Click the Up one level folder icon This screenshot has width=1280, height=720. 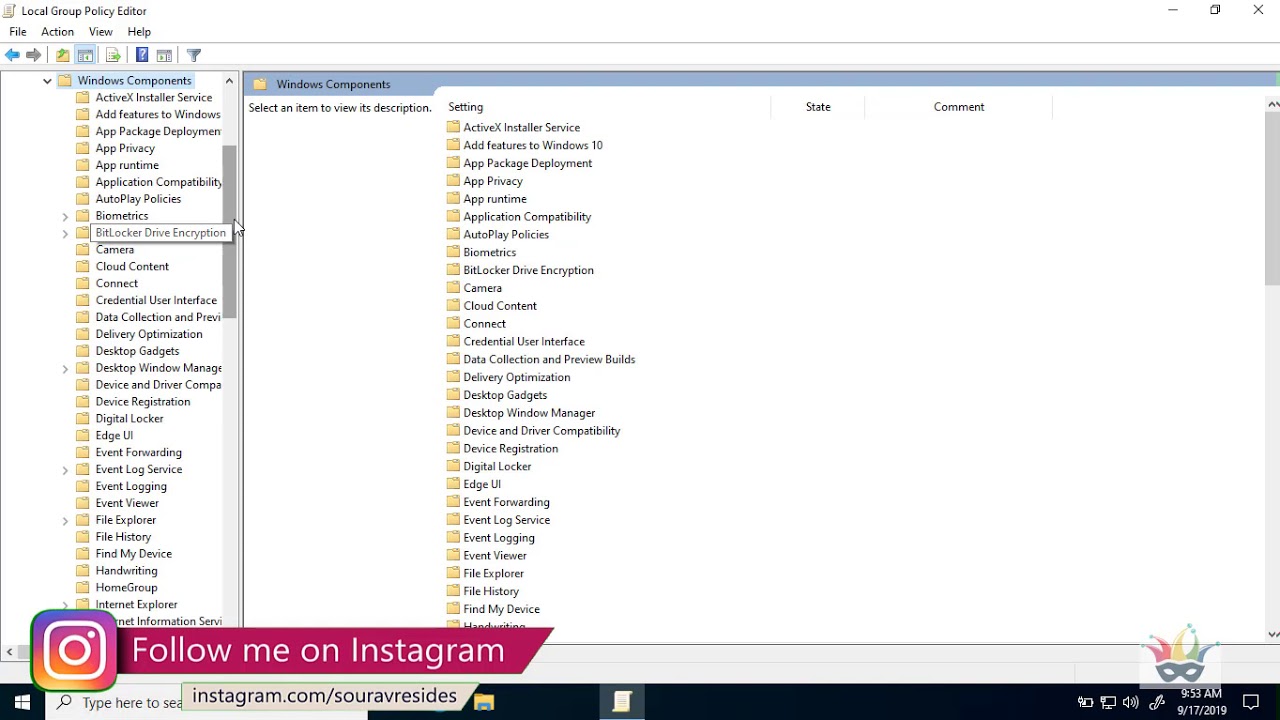pyautogui.click(x=63, y=55)
